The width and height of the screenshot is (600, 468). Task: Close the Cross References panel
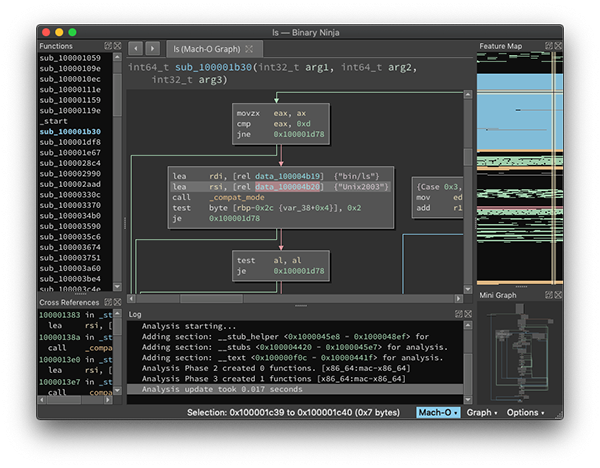click(x=116, y=302)
